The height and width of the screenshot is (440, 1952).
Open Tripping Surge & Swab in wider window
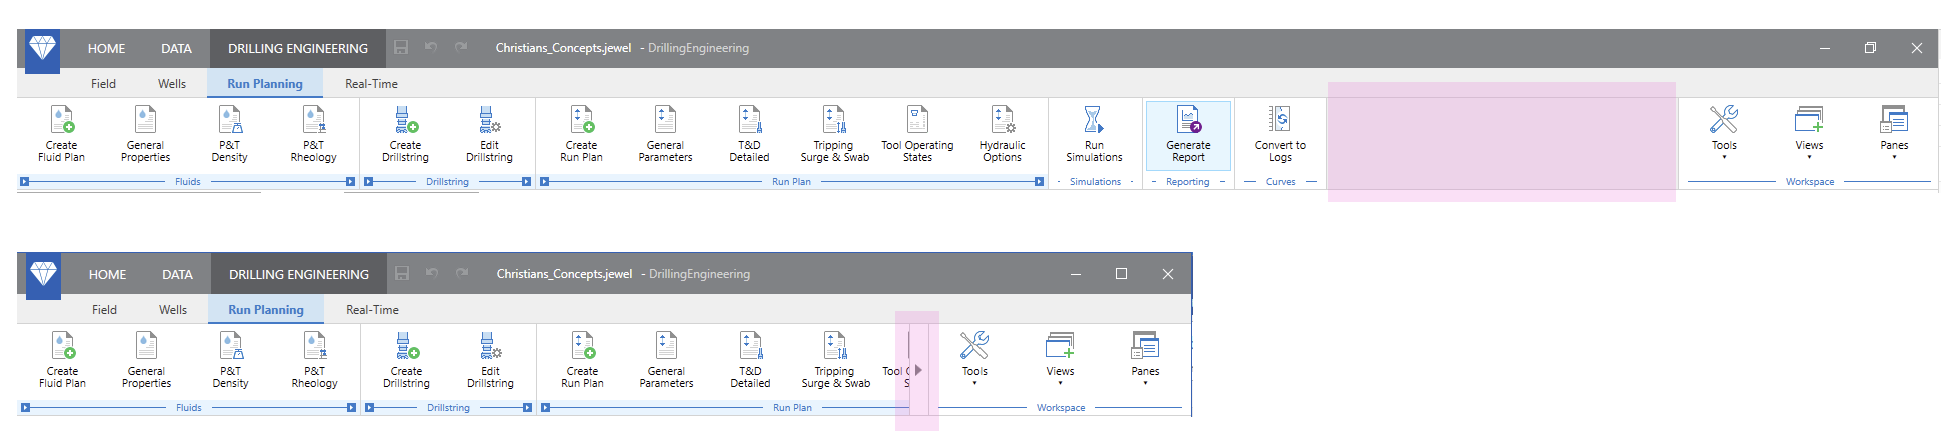tap(834, 134)
